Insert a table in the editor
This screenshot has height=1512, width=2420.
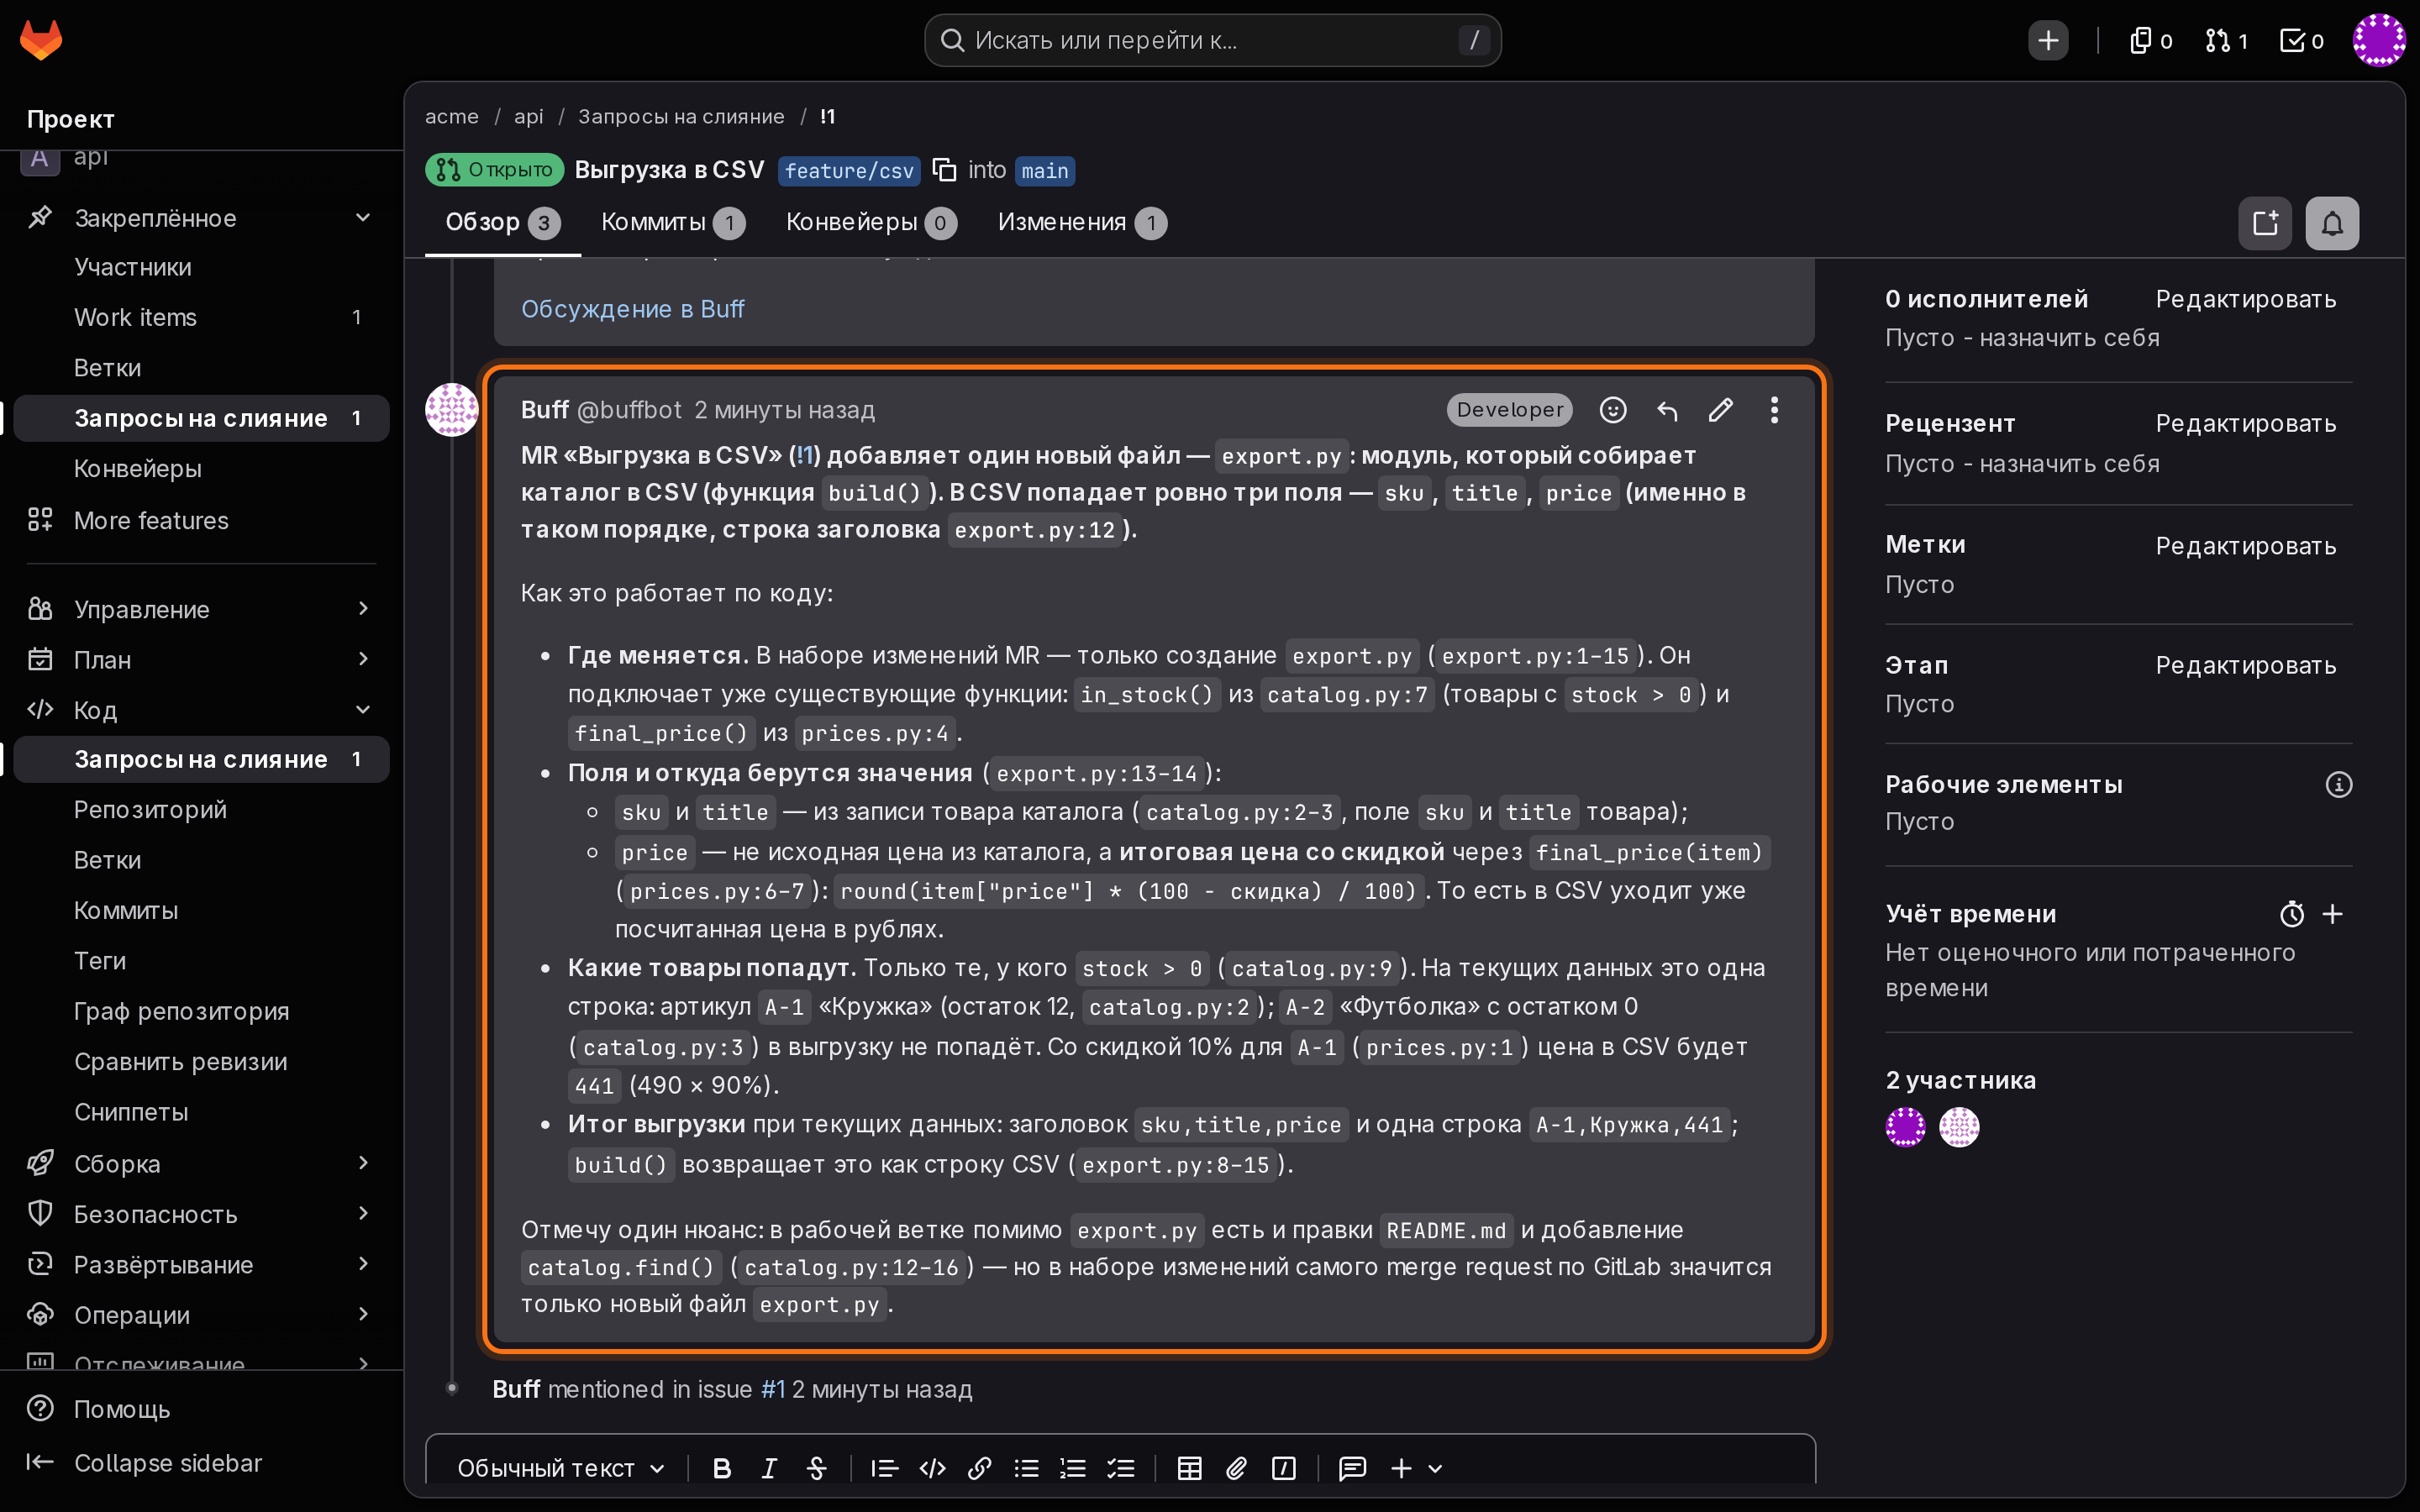(1189, 1468)
